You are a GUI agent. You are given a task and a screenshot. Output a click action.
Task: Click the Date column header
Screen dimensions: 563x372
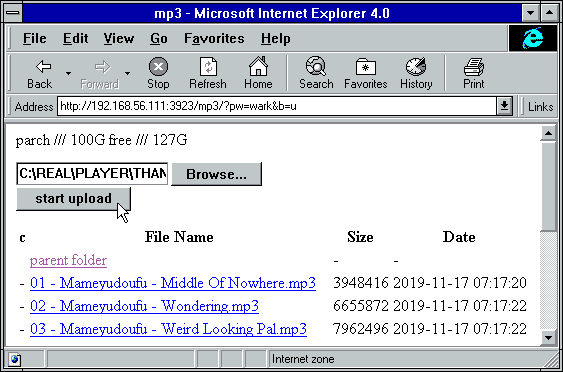[x=459, y=237]
